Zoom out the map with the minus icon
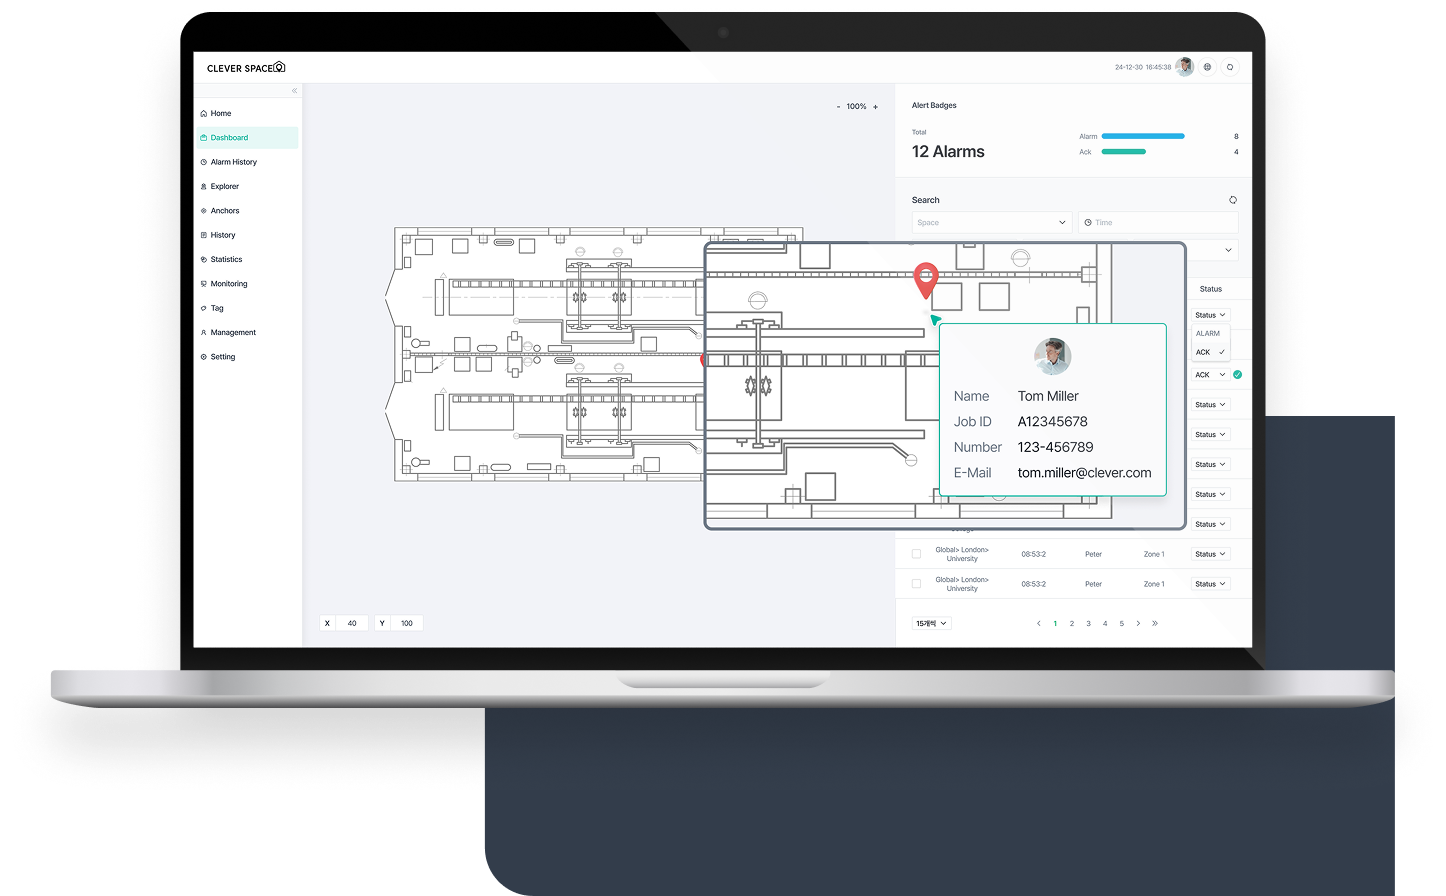 click(838, 107)
